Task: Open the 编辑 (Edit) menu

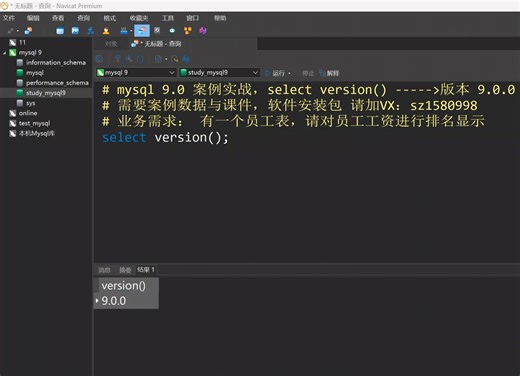Action: (x=33, y=18)
